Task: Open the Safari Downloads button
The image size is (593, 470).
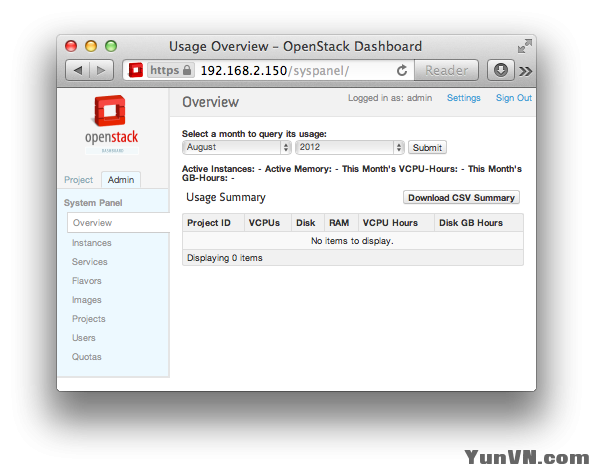Action: [501, 70]
